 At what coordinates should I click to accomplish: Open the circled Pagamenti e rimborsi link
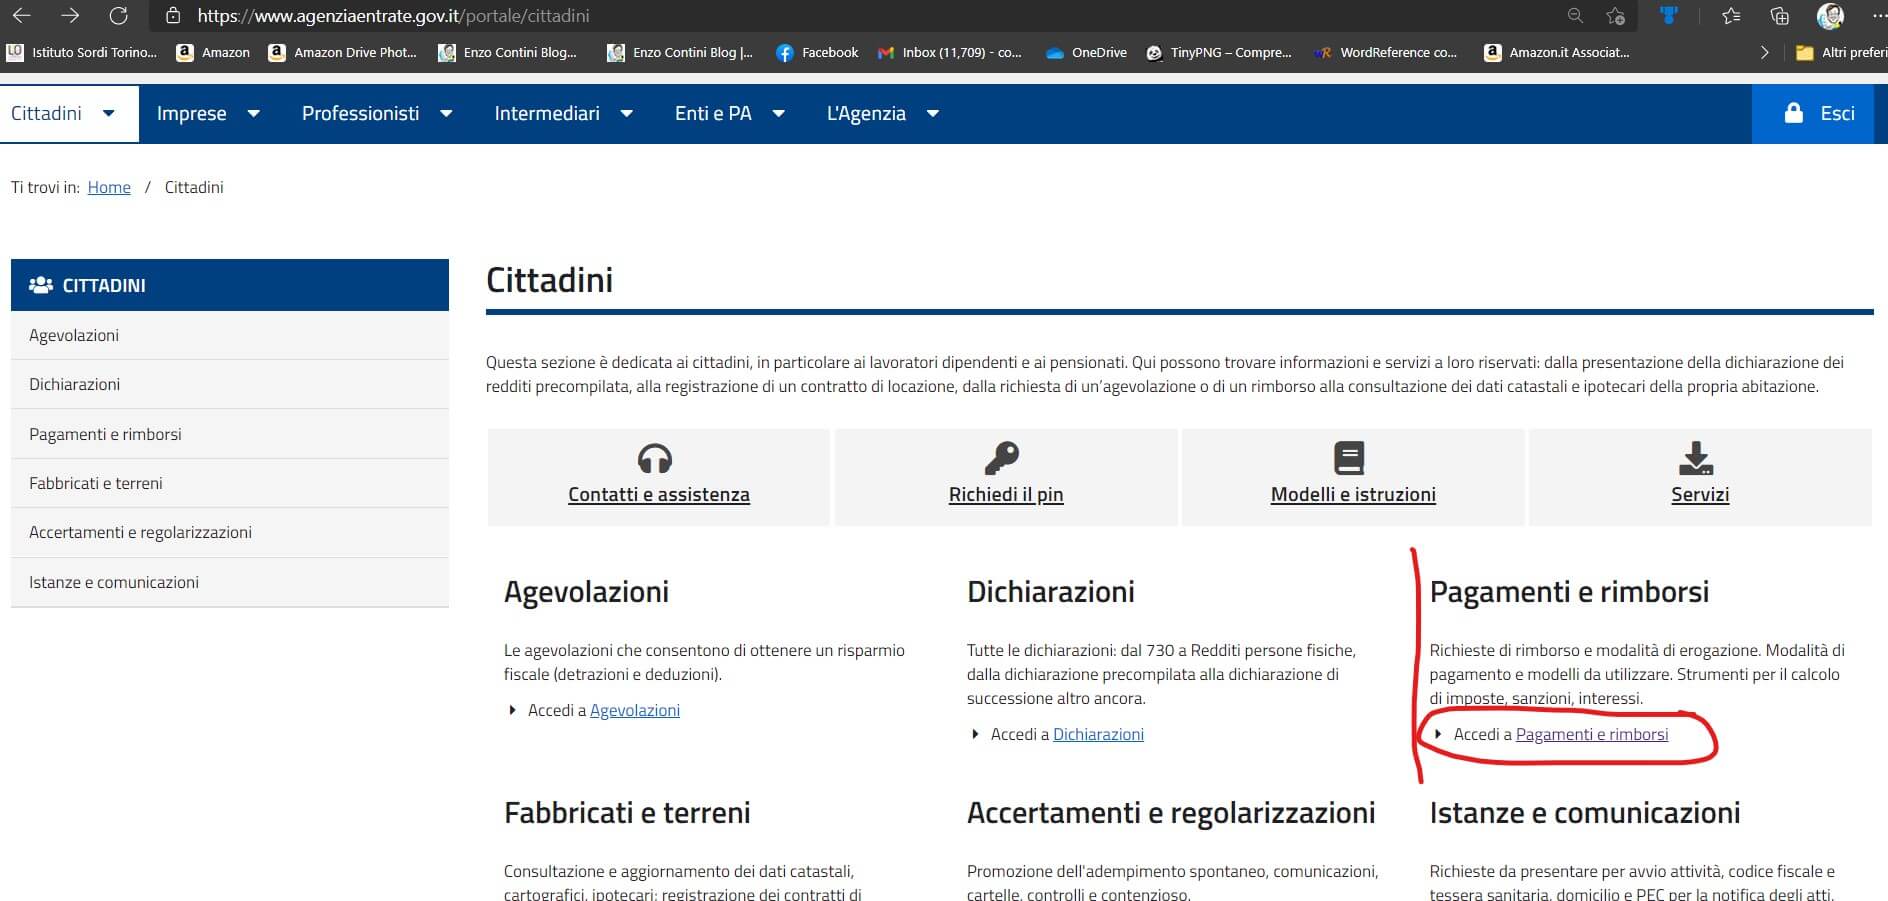pos(1591,735)
